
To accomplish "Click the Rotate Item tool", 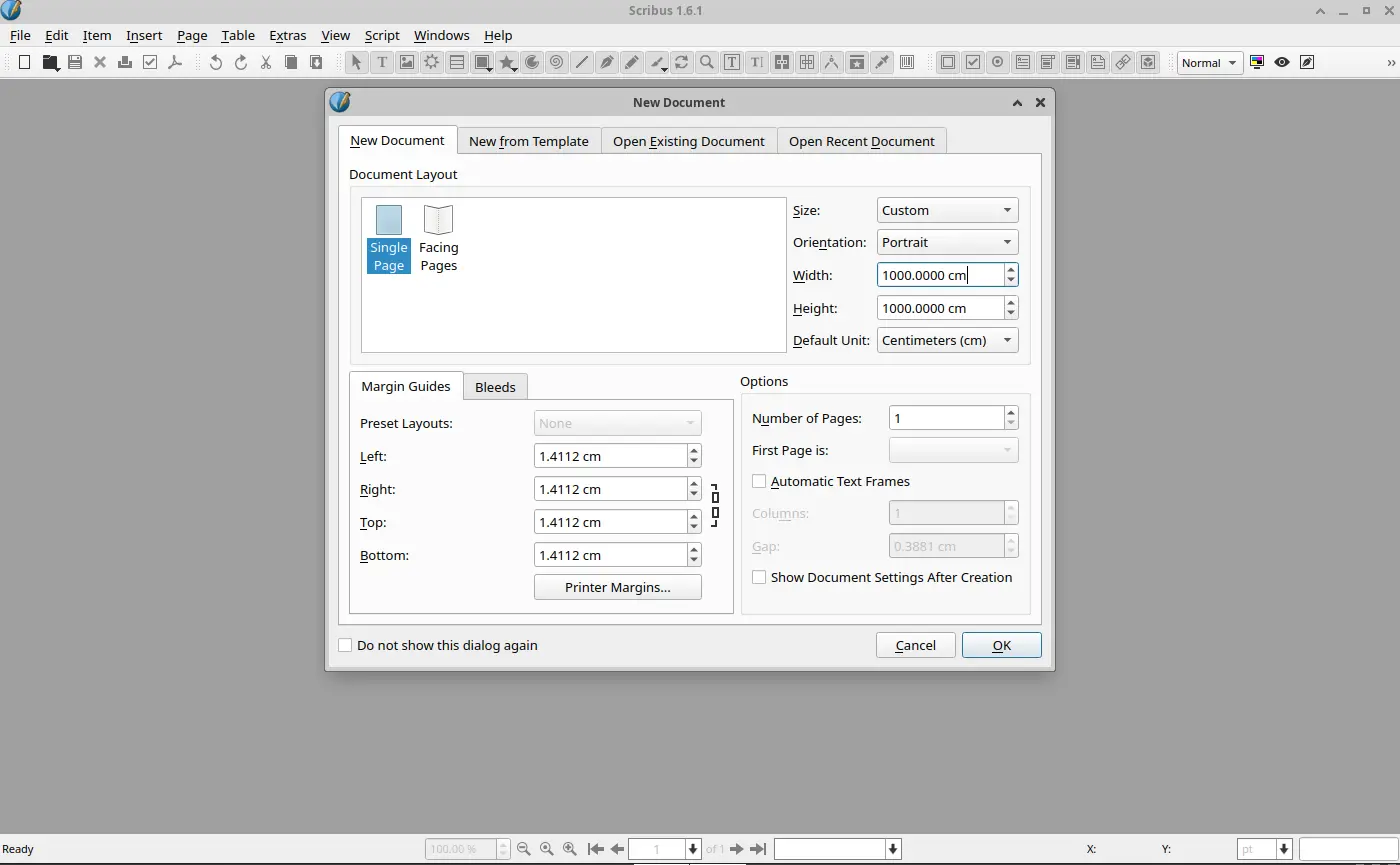I will [681, 62].
